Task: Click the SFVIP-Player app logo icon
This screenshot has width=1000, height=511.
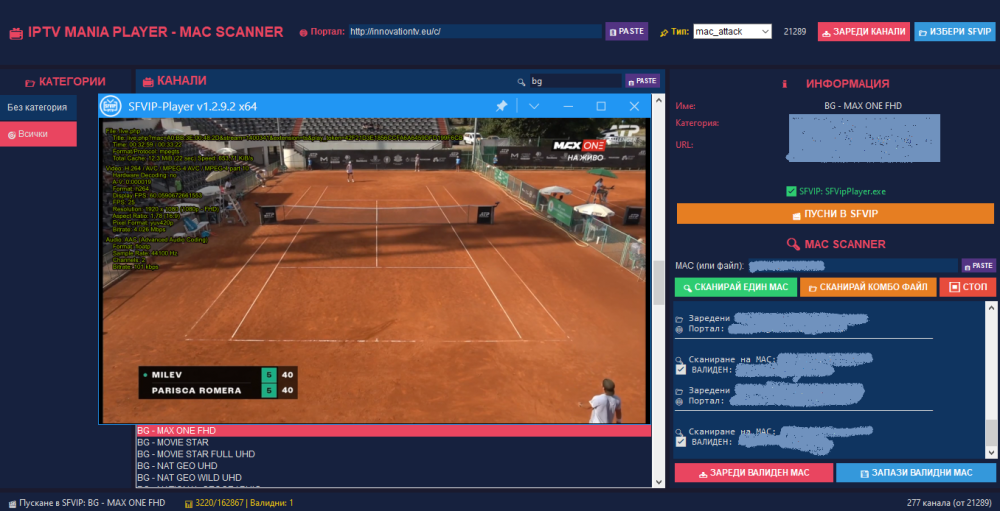Action: pos(112,106)
